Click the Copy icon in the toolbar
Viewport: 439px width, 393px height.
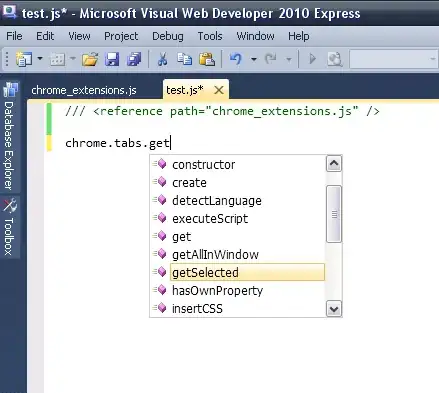click(x=184, y=59)
